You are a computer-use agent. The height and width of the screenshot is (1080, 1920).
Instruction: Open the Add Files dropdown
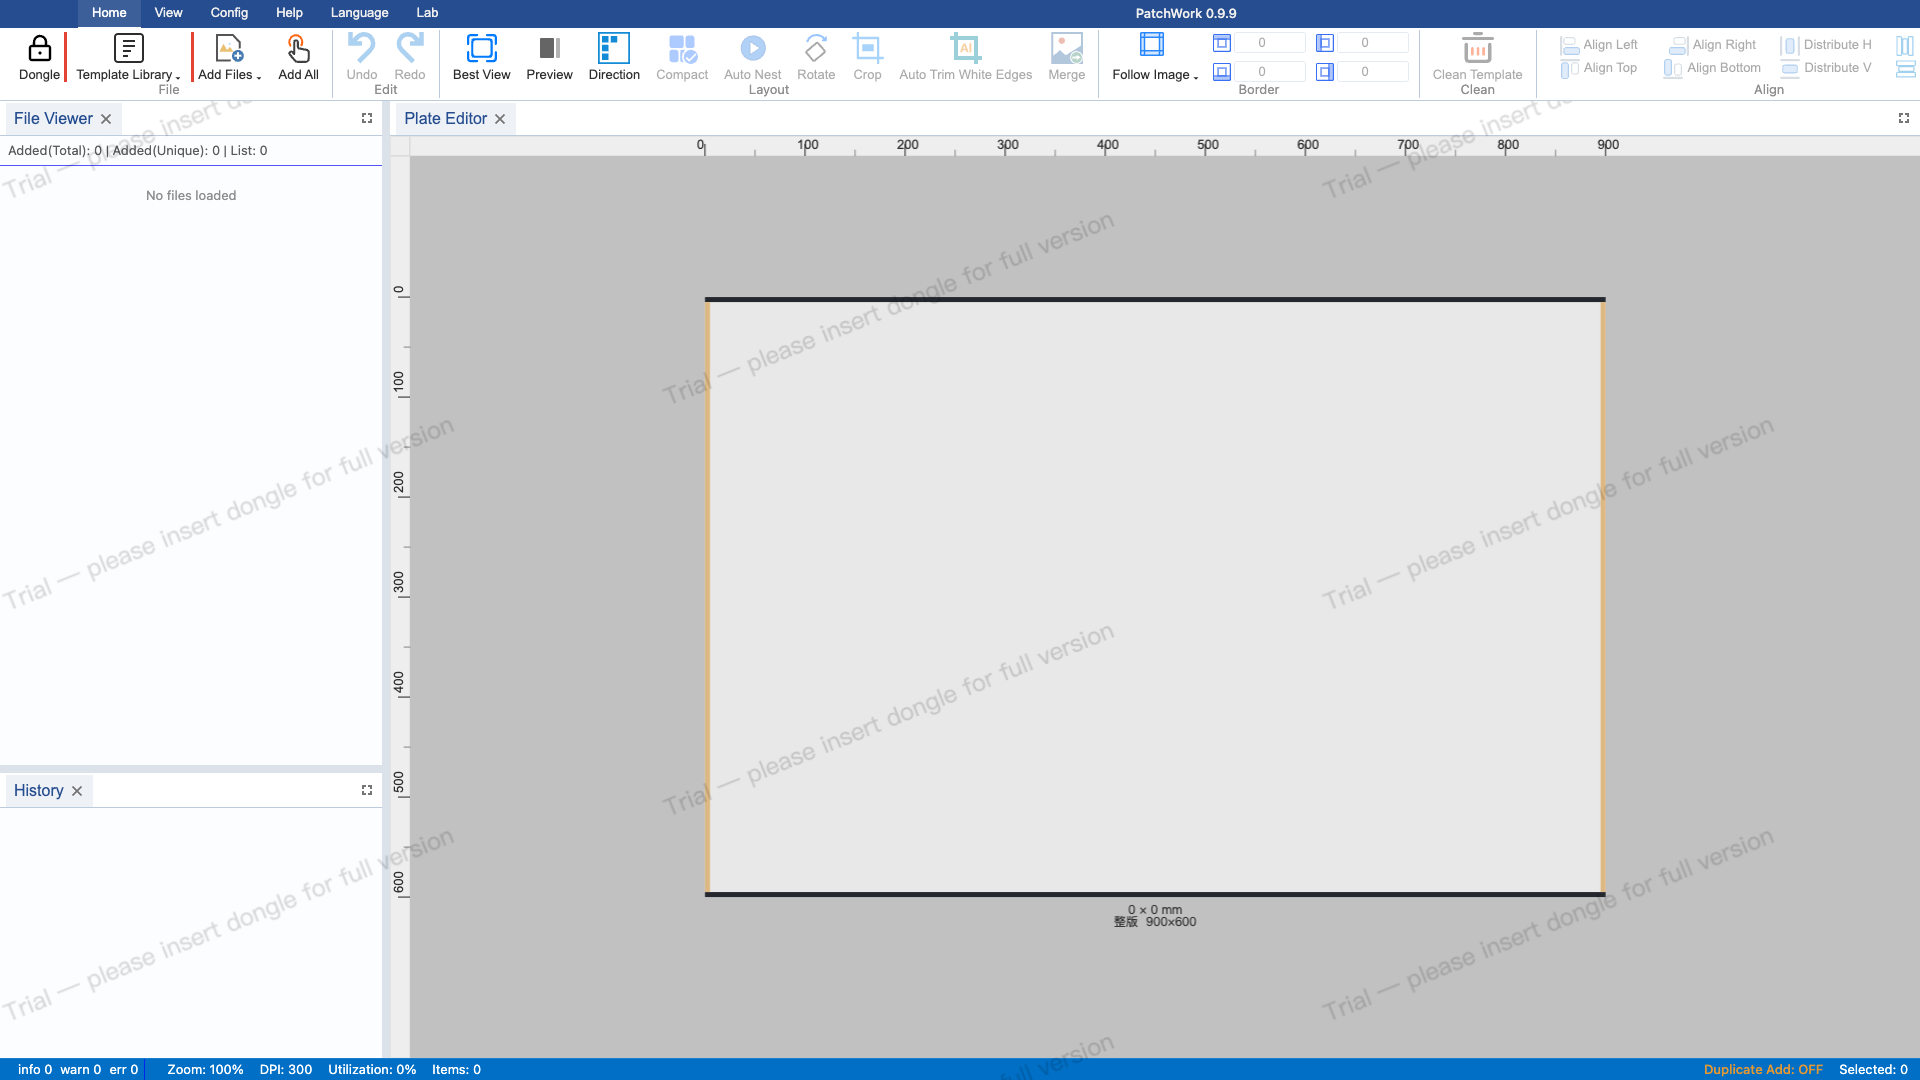coord(229,58)
